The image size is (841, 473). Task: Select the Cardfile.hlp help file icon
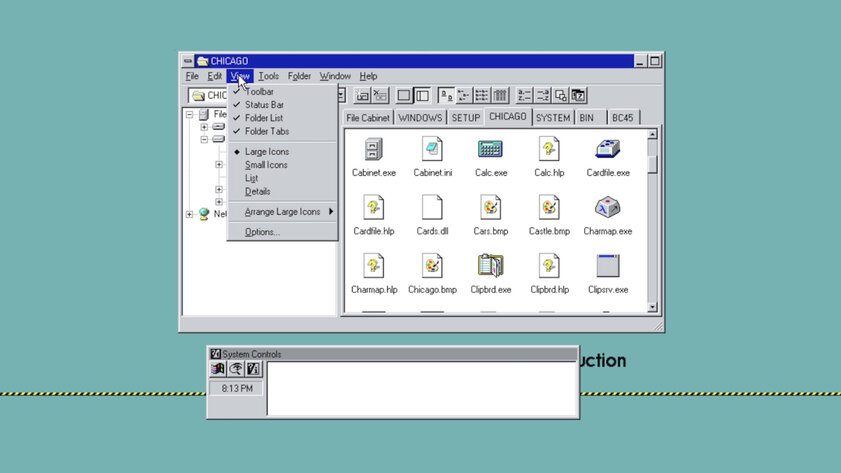373,208
